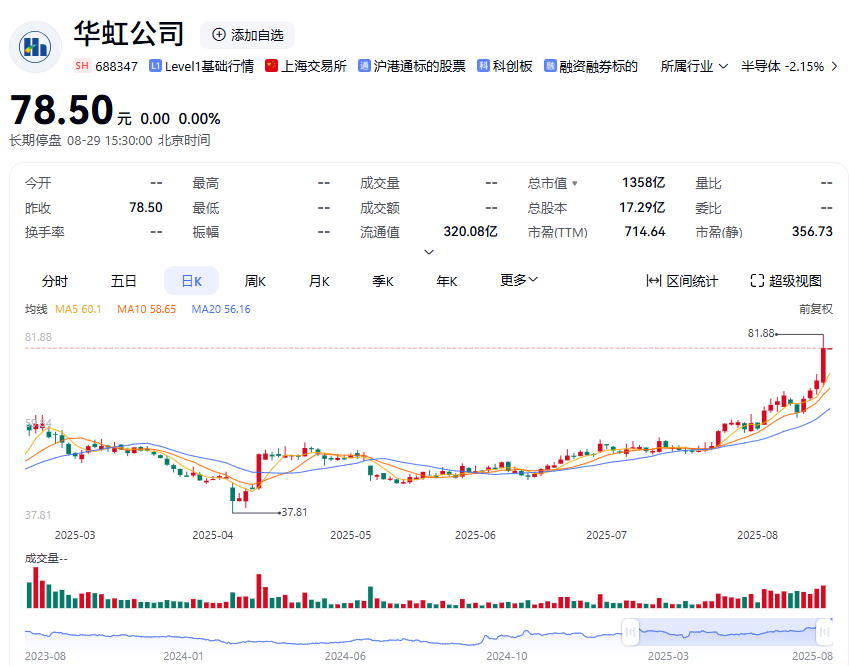849x666 pixels.
Task: Click the 市盈(TTM) value 714.64
Action: tap(645, 232)
